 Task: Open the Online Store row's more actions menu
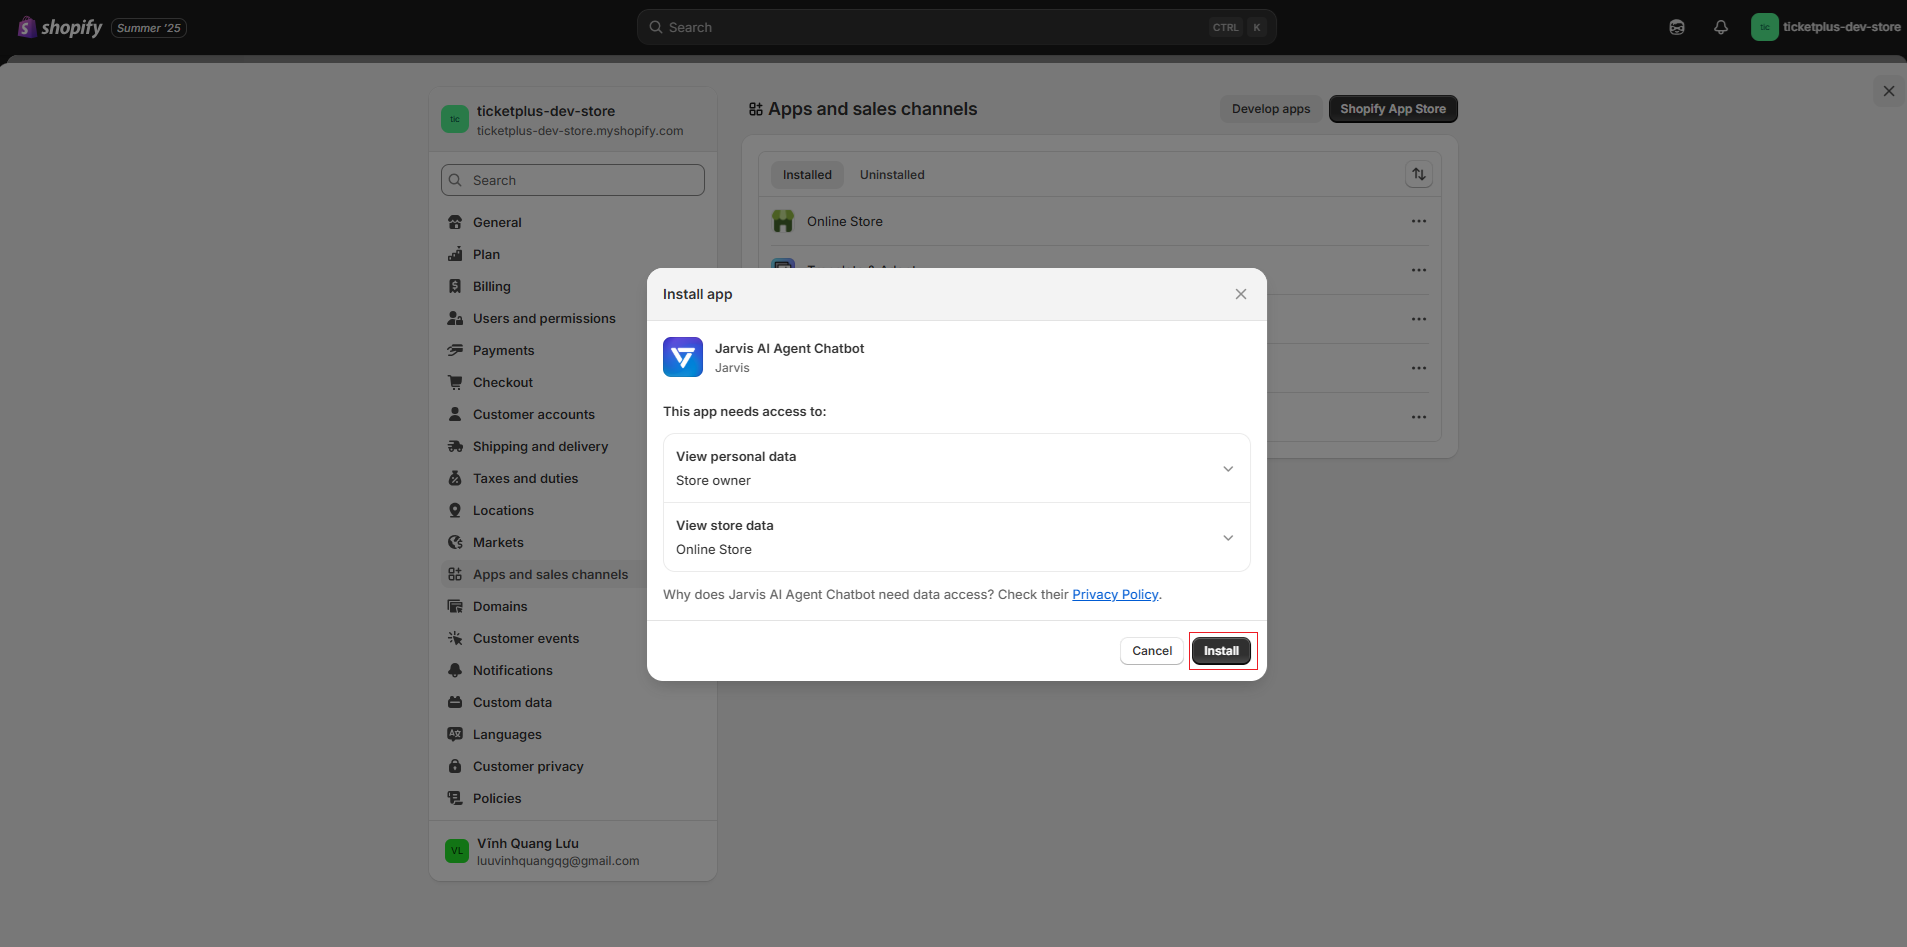(x=1418, y=221)
